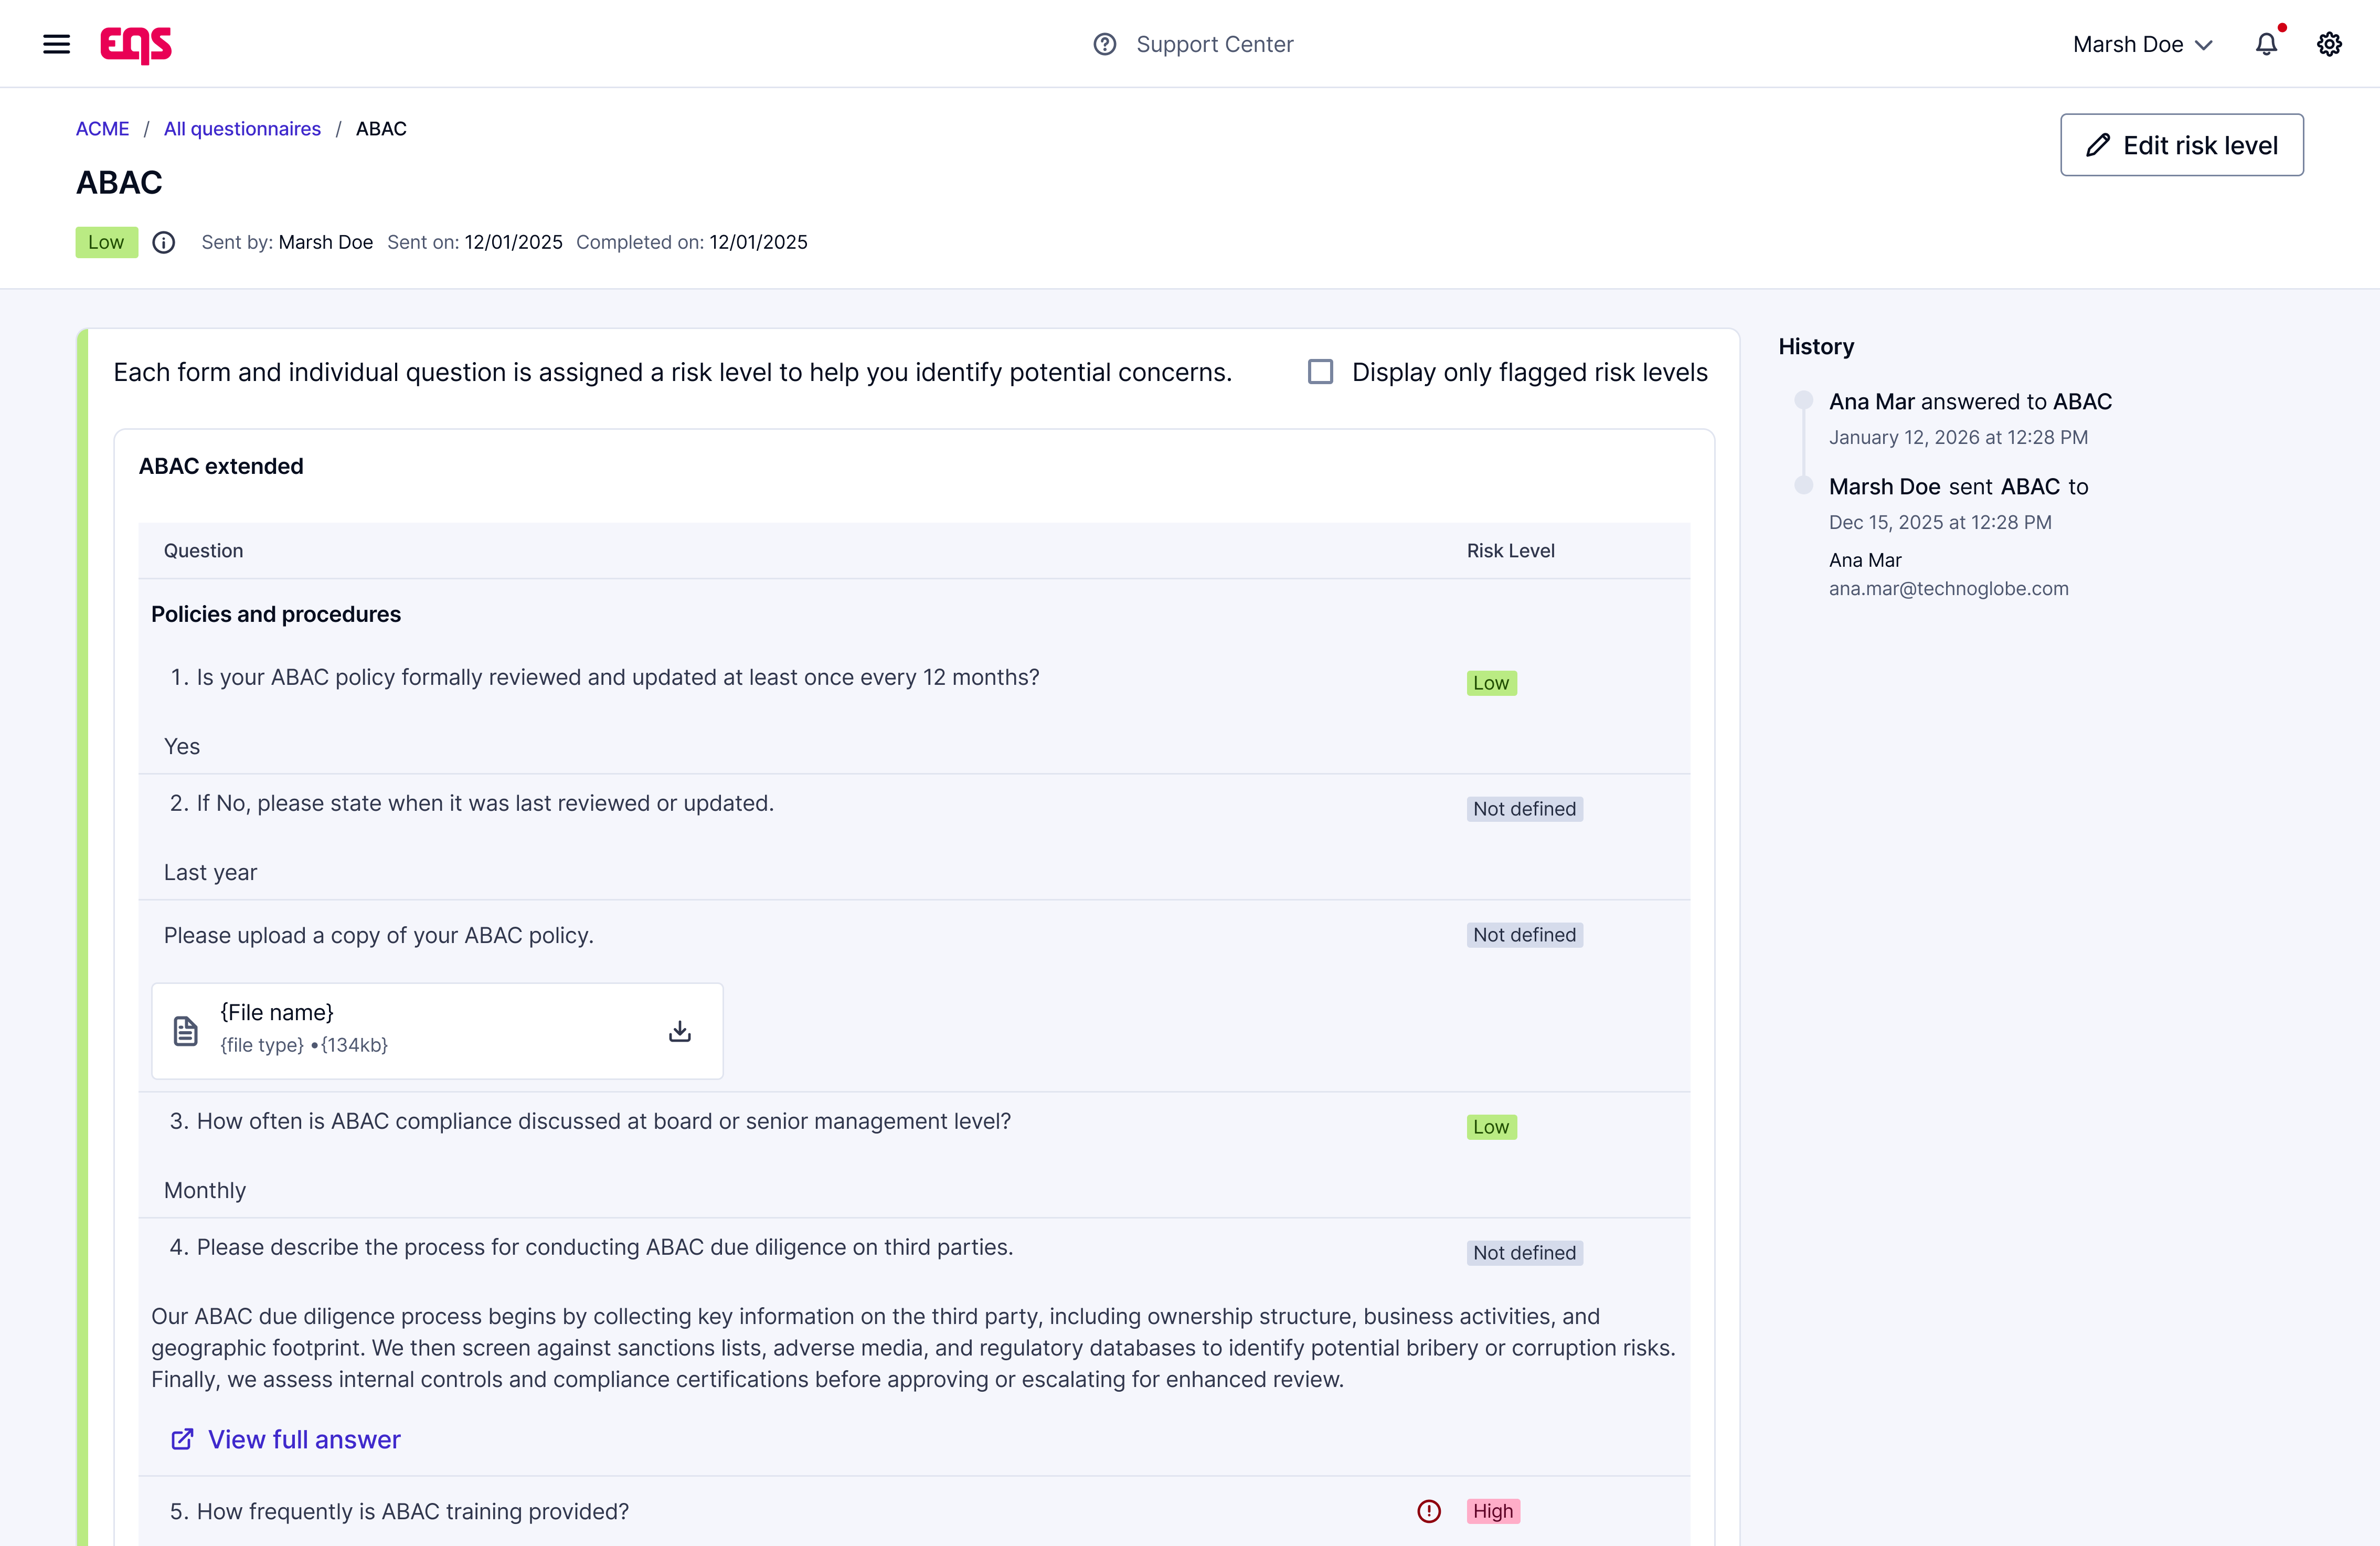Click question 5 about ABAC training frequency

tap(399, 1511)
